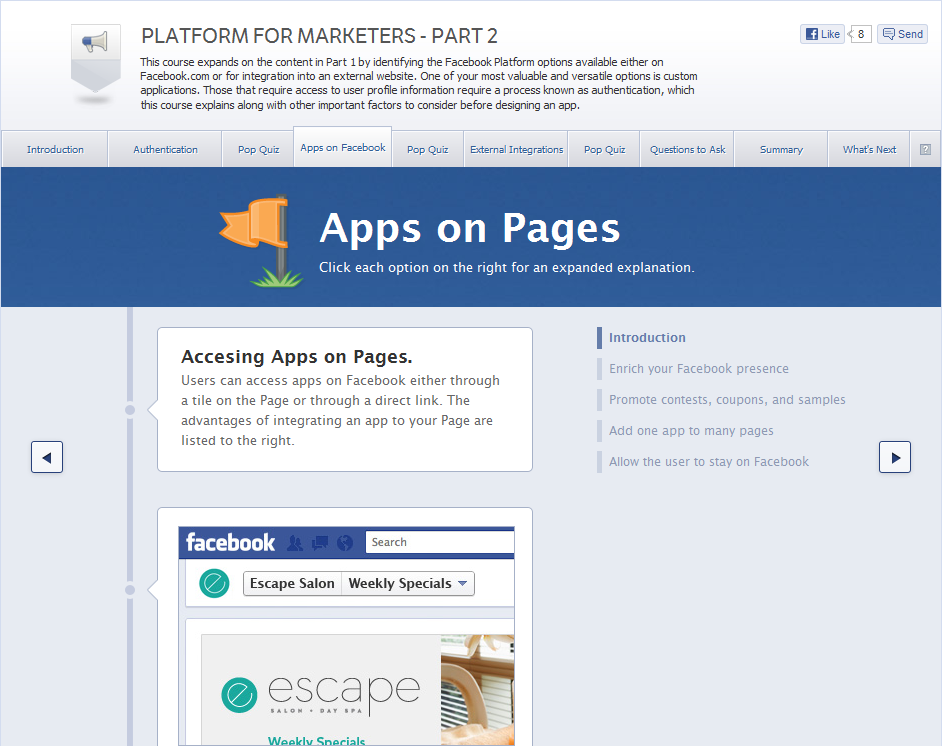Select the Introduction option in the side list
The height and width of the screenshot is (746, 942).
[647, 338]
